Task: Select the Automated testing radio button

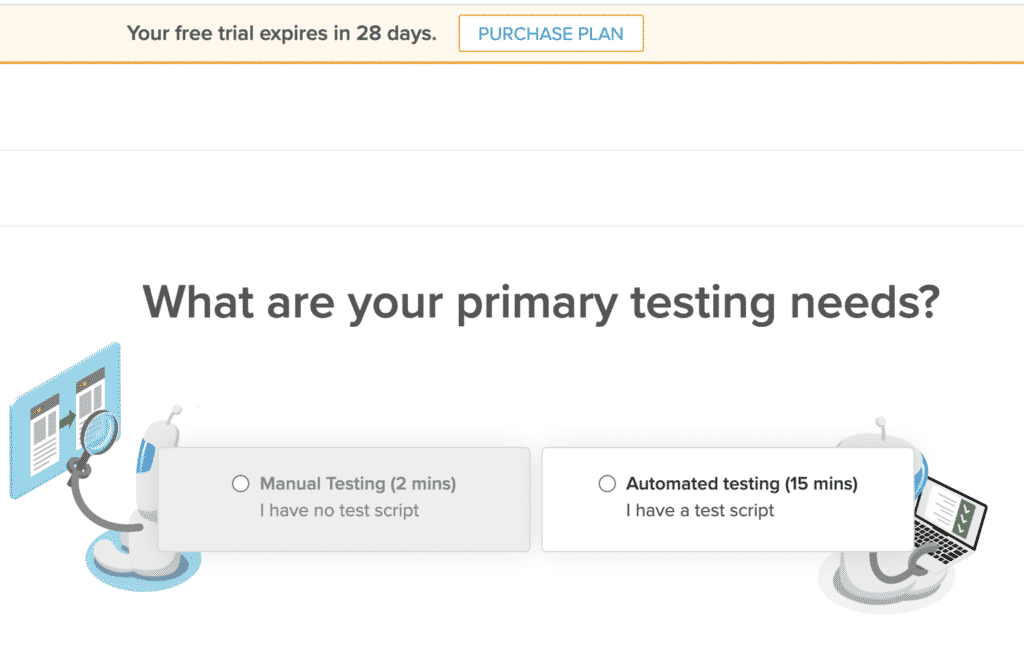Action: point(607,484)
